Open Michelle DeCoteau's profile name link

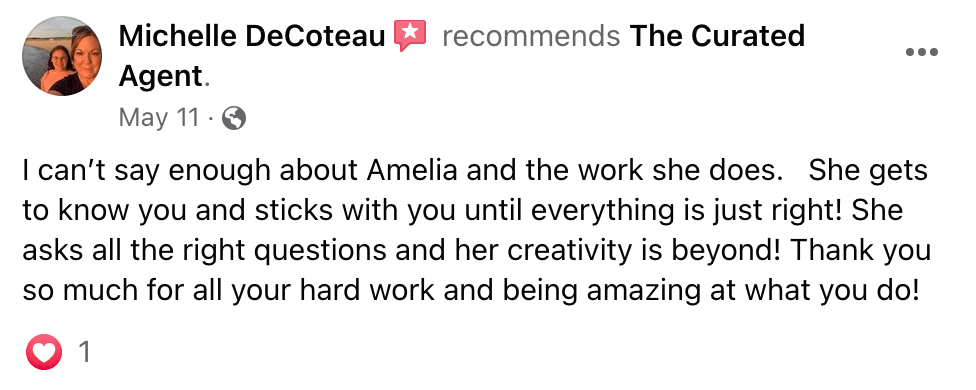[252, 36]
